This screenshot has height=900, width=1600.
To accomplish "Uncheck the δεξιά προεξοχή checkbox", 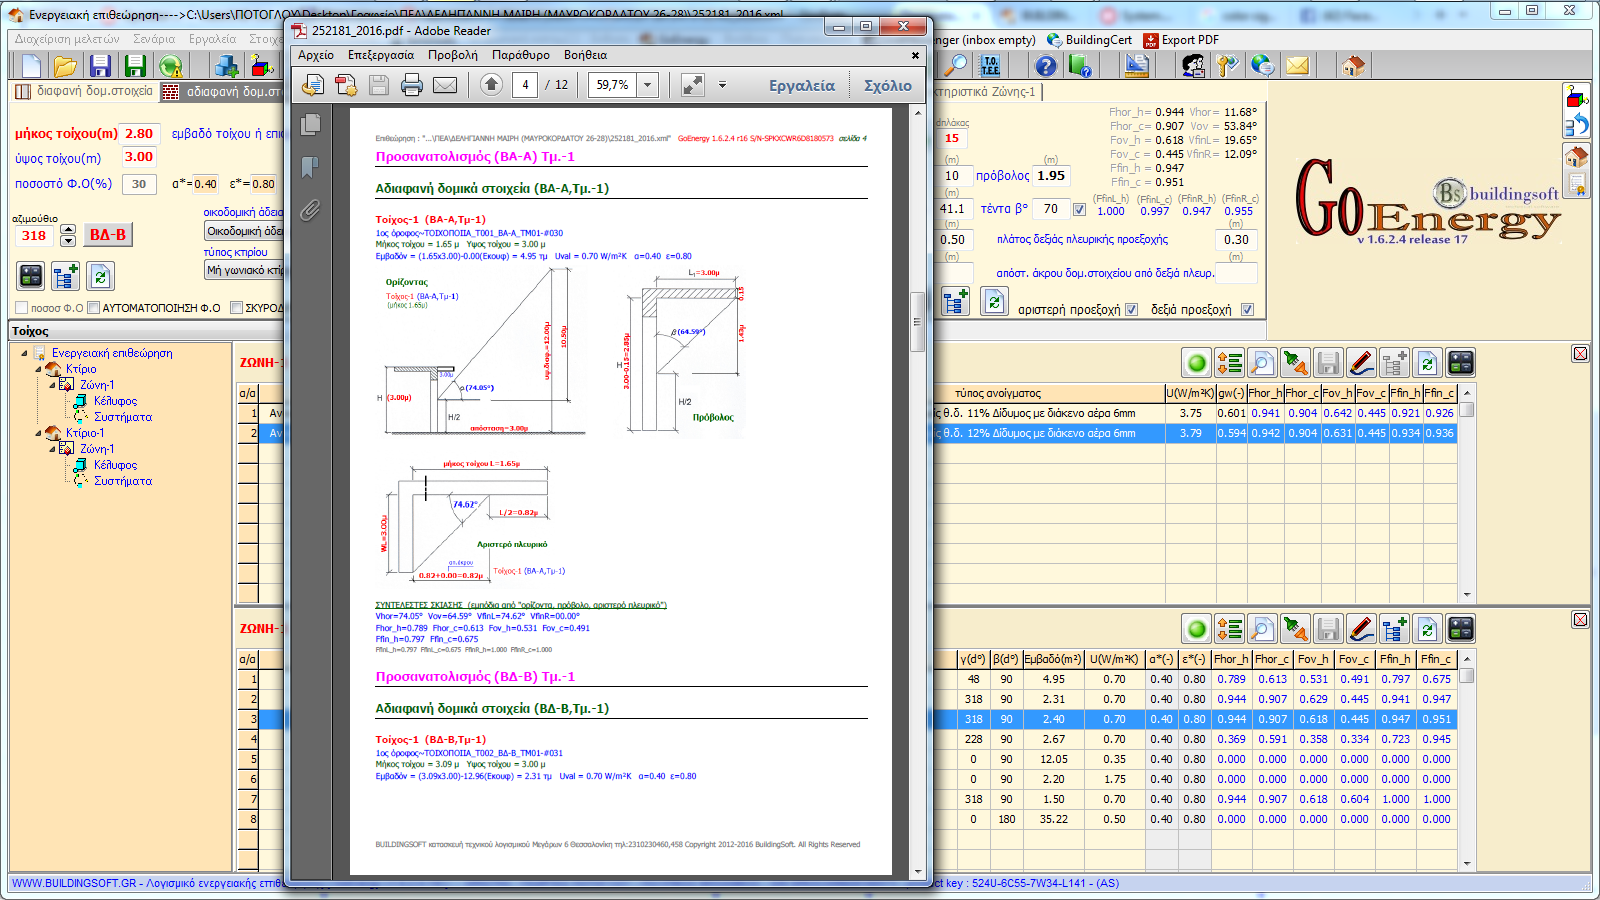I will pyautogui.click(x=1247, y=310).
